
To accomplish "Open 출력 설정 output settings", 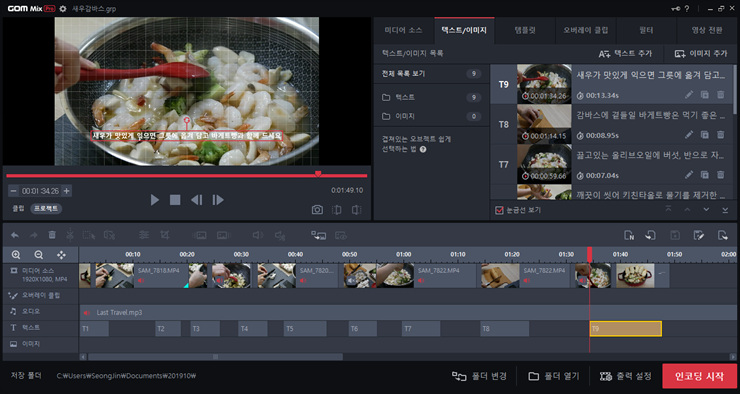I will tap(626, 376).
